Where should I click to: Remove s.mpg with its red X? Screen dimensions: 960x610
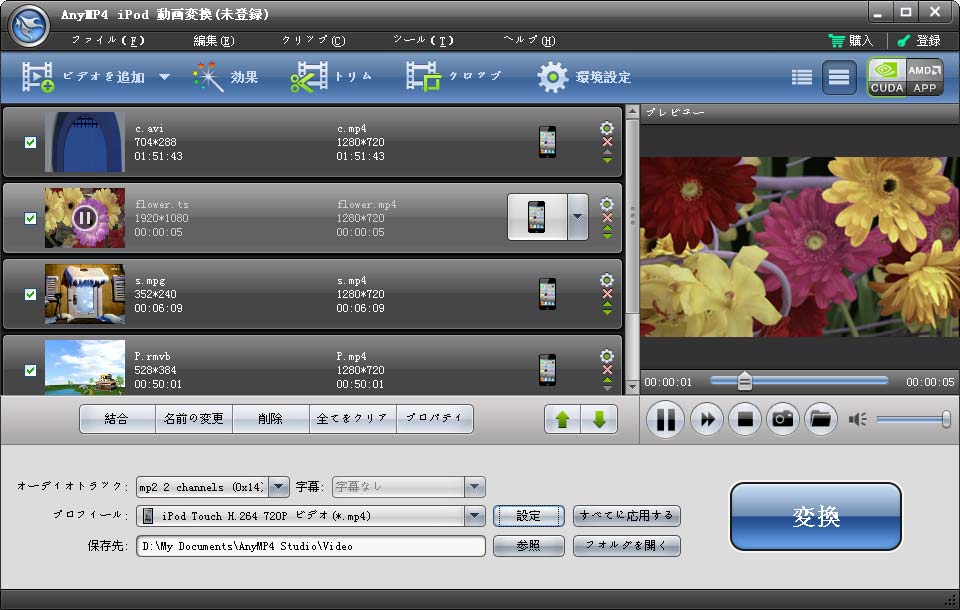coord(607,294)
